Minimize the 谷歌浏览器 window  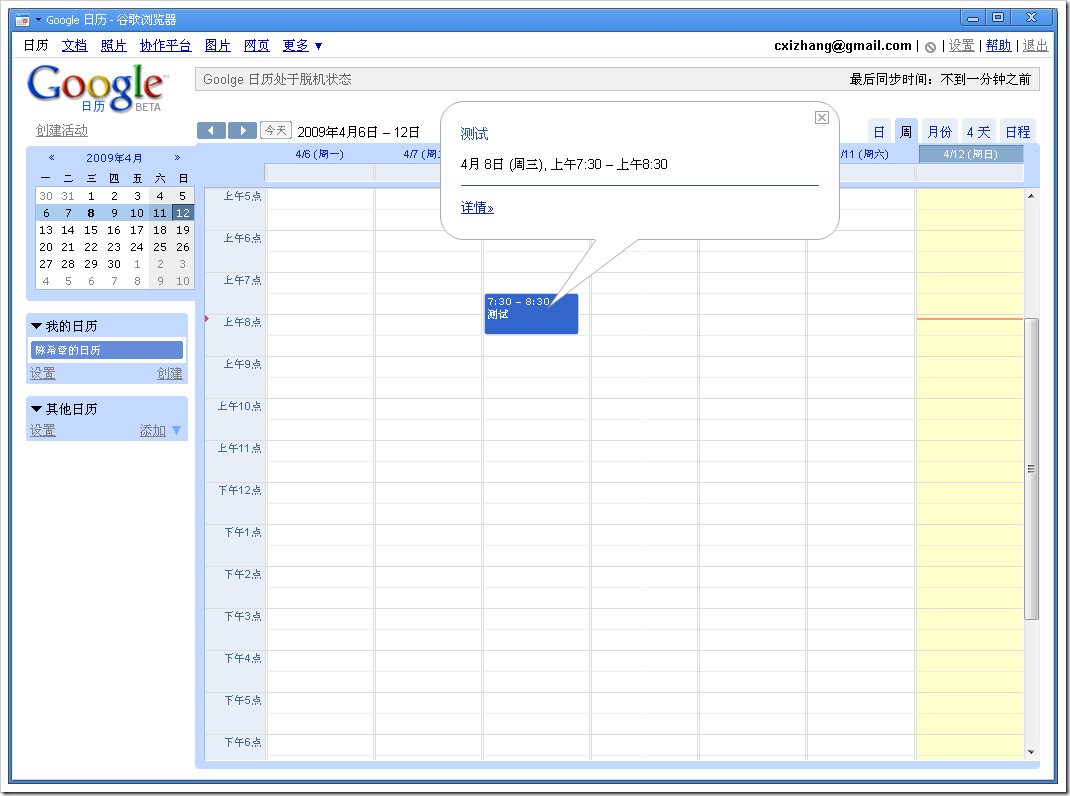pyautogui.click(x=973, y=18)
